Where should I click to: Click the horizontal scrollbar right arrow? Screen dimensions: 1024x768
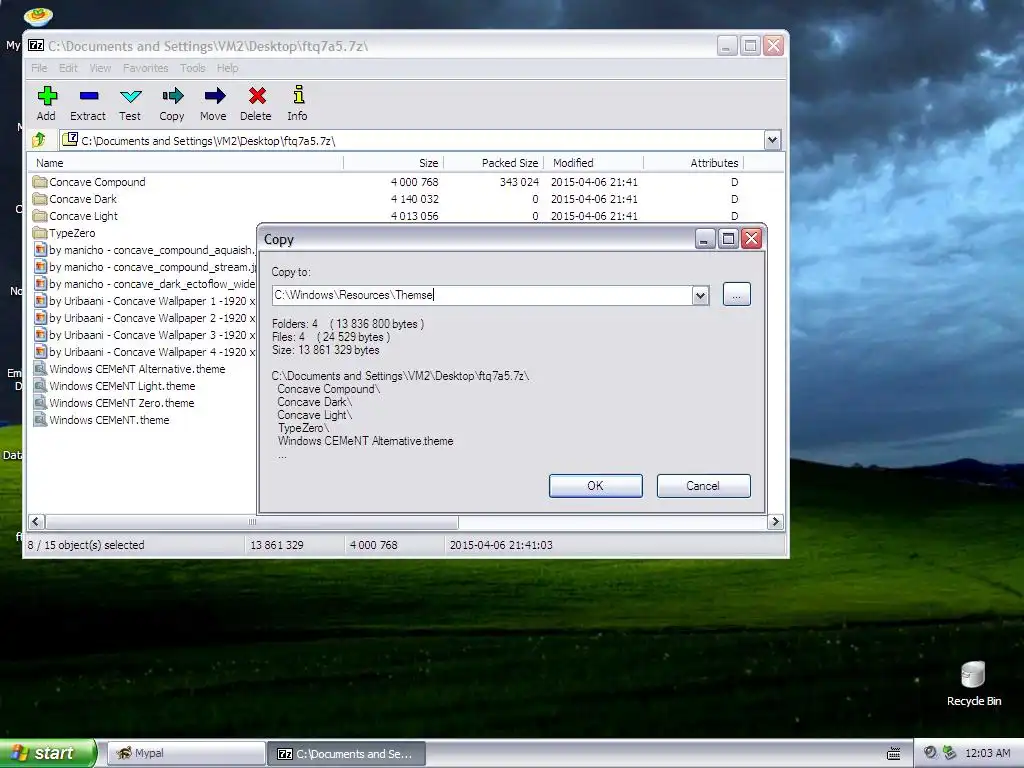click(x=775, y=522)
